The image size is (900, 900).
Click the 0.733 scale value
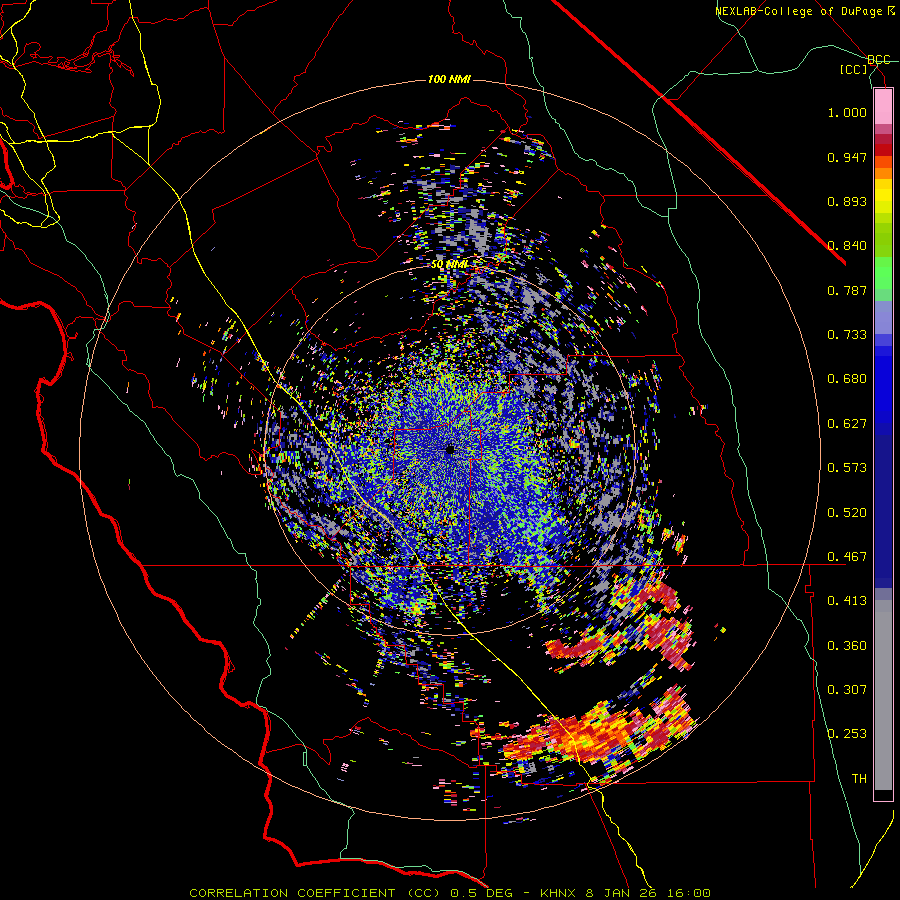847,335
